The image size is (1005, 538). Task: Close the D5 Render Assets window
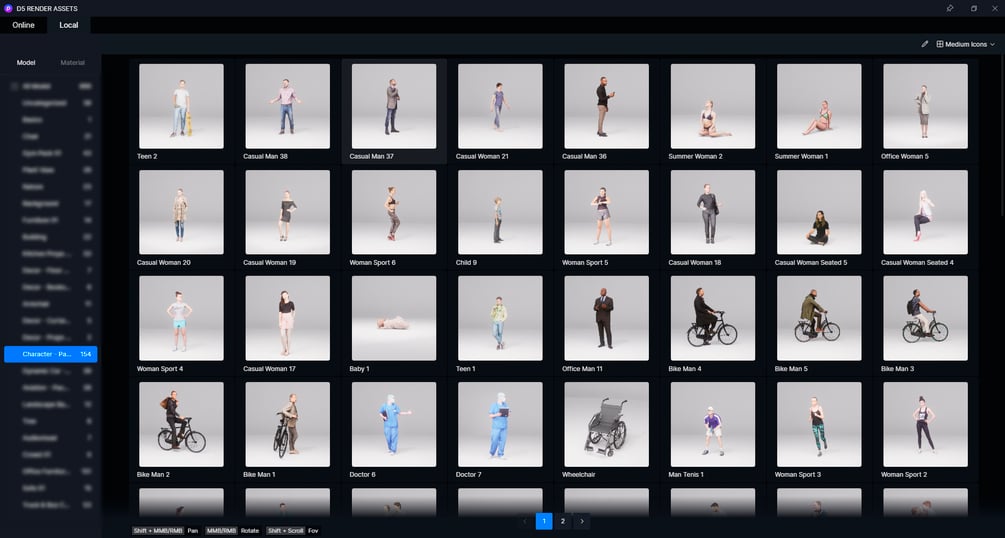point(994,8)
